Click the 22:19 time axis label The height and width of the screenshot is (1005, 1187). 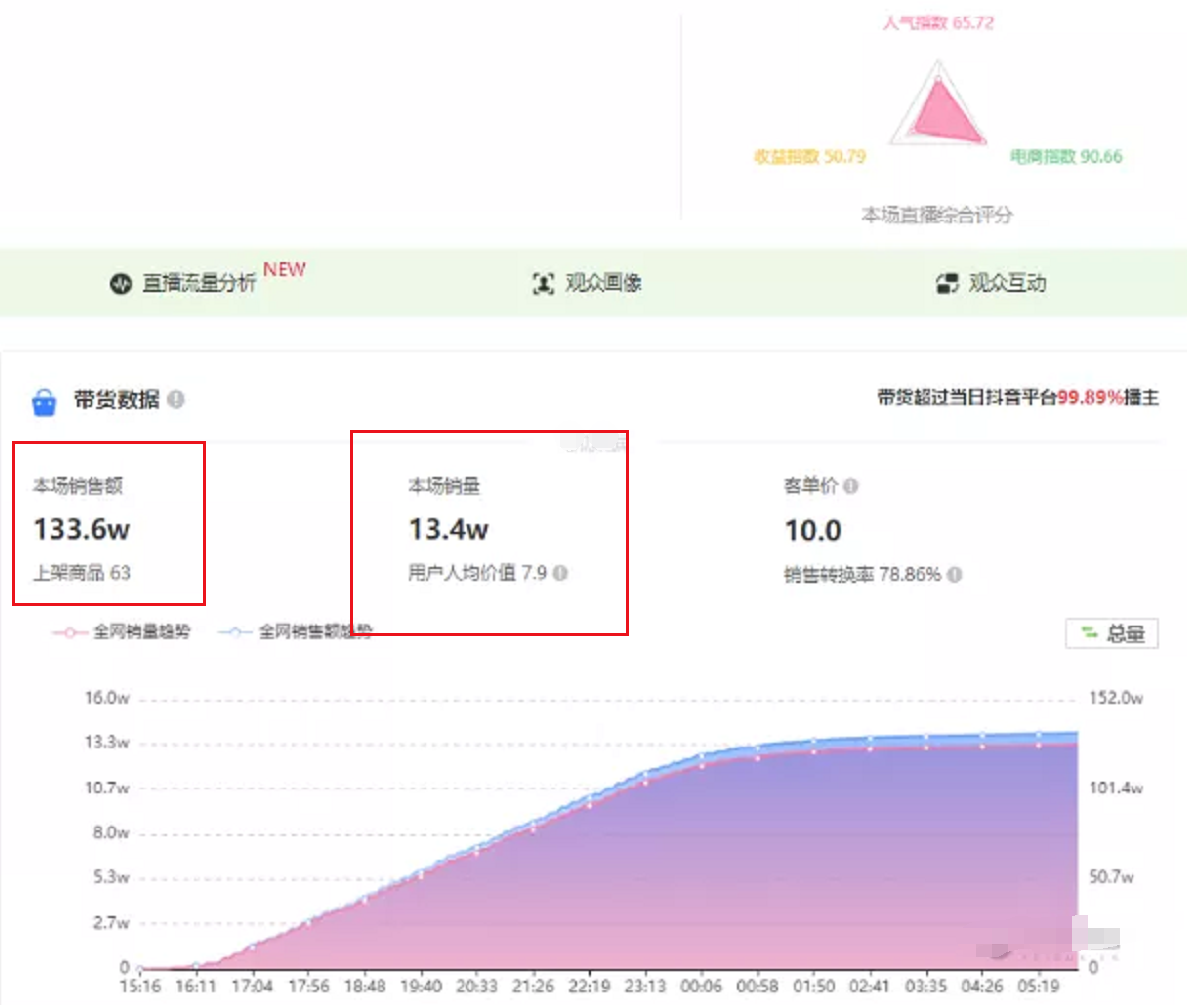589,986
